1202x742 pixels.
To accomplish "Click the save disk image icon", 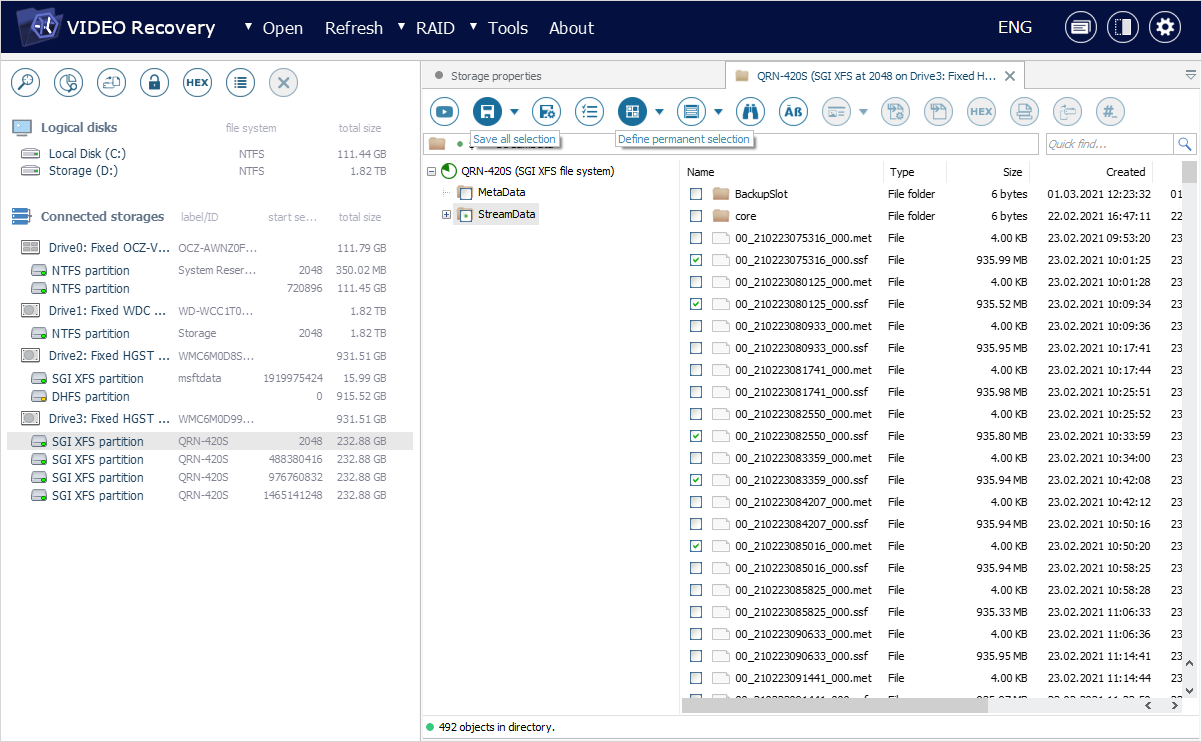I will click(111, 83).
